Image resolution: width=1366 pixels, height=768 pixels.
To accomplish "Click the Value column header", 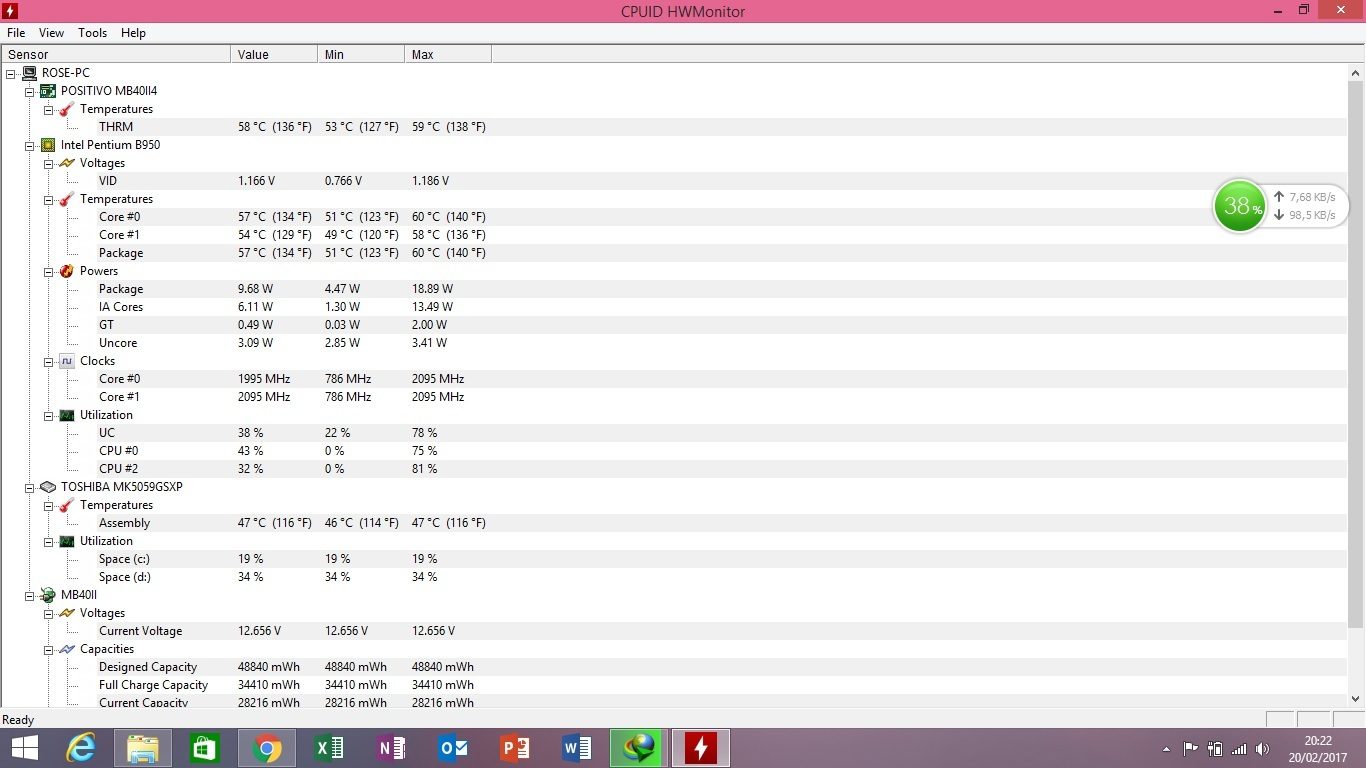I will 274,54.
